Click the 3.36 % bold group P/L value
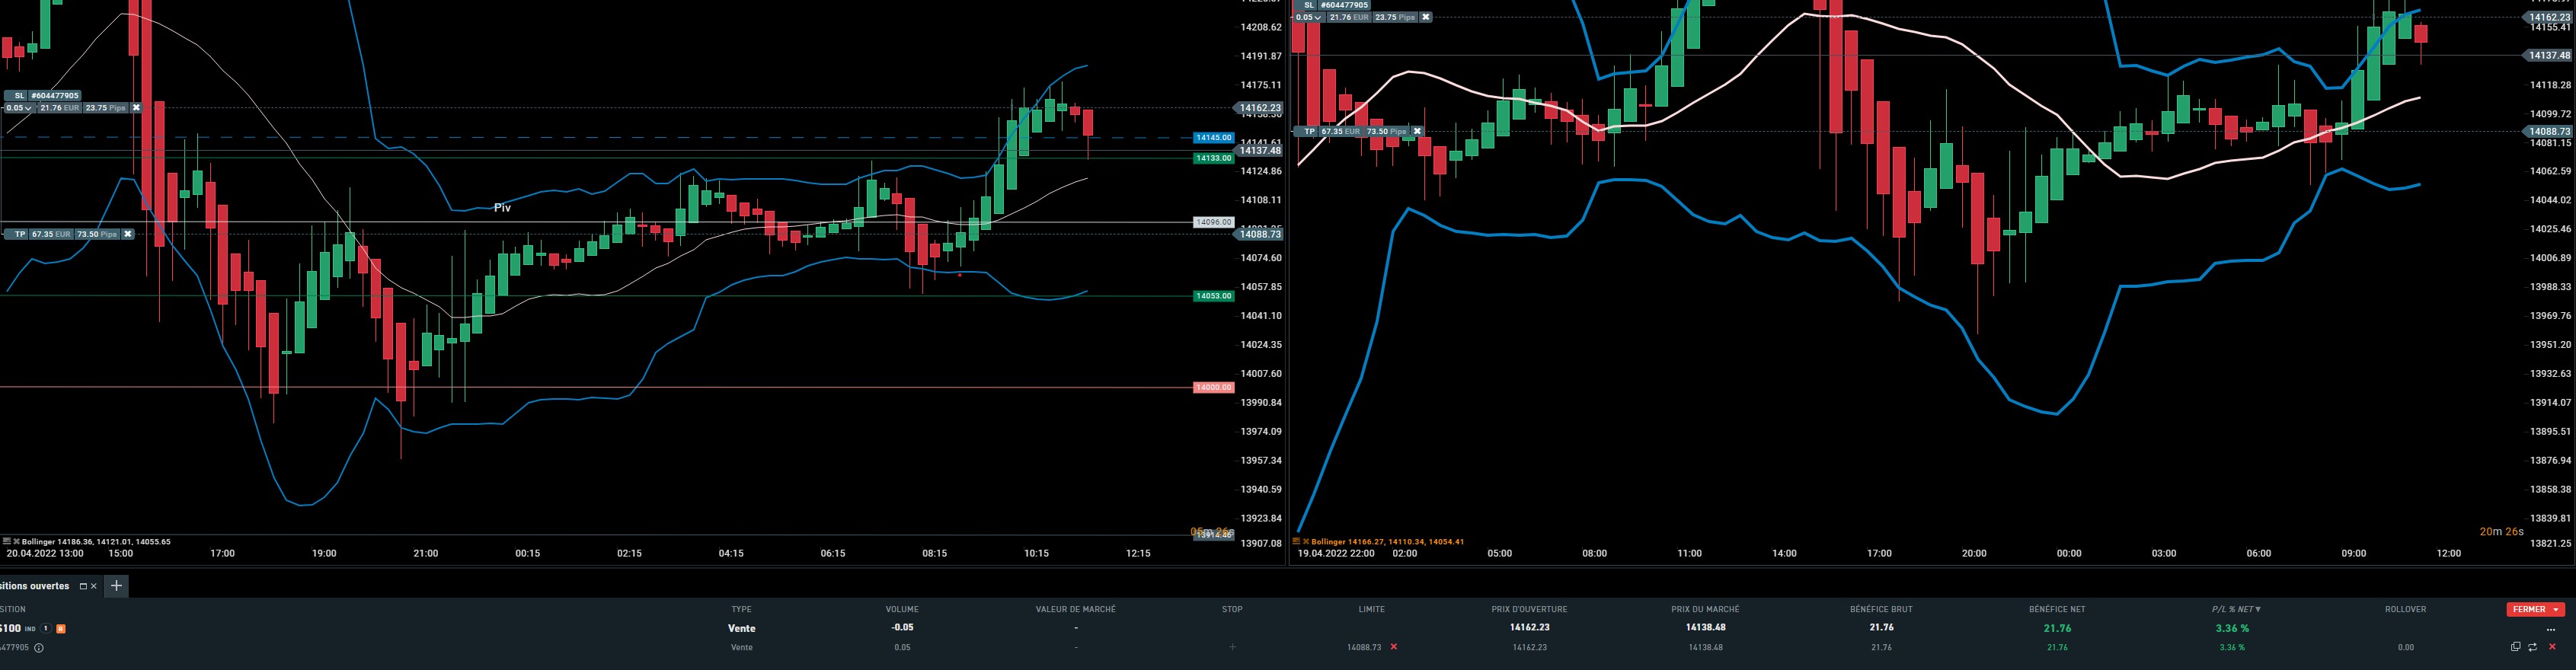This screenshot has width=2576, height=670. (2232, 629)
